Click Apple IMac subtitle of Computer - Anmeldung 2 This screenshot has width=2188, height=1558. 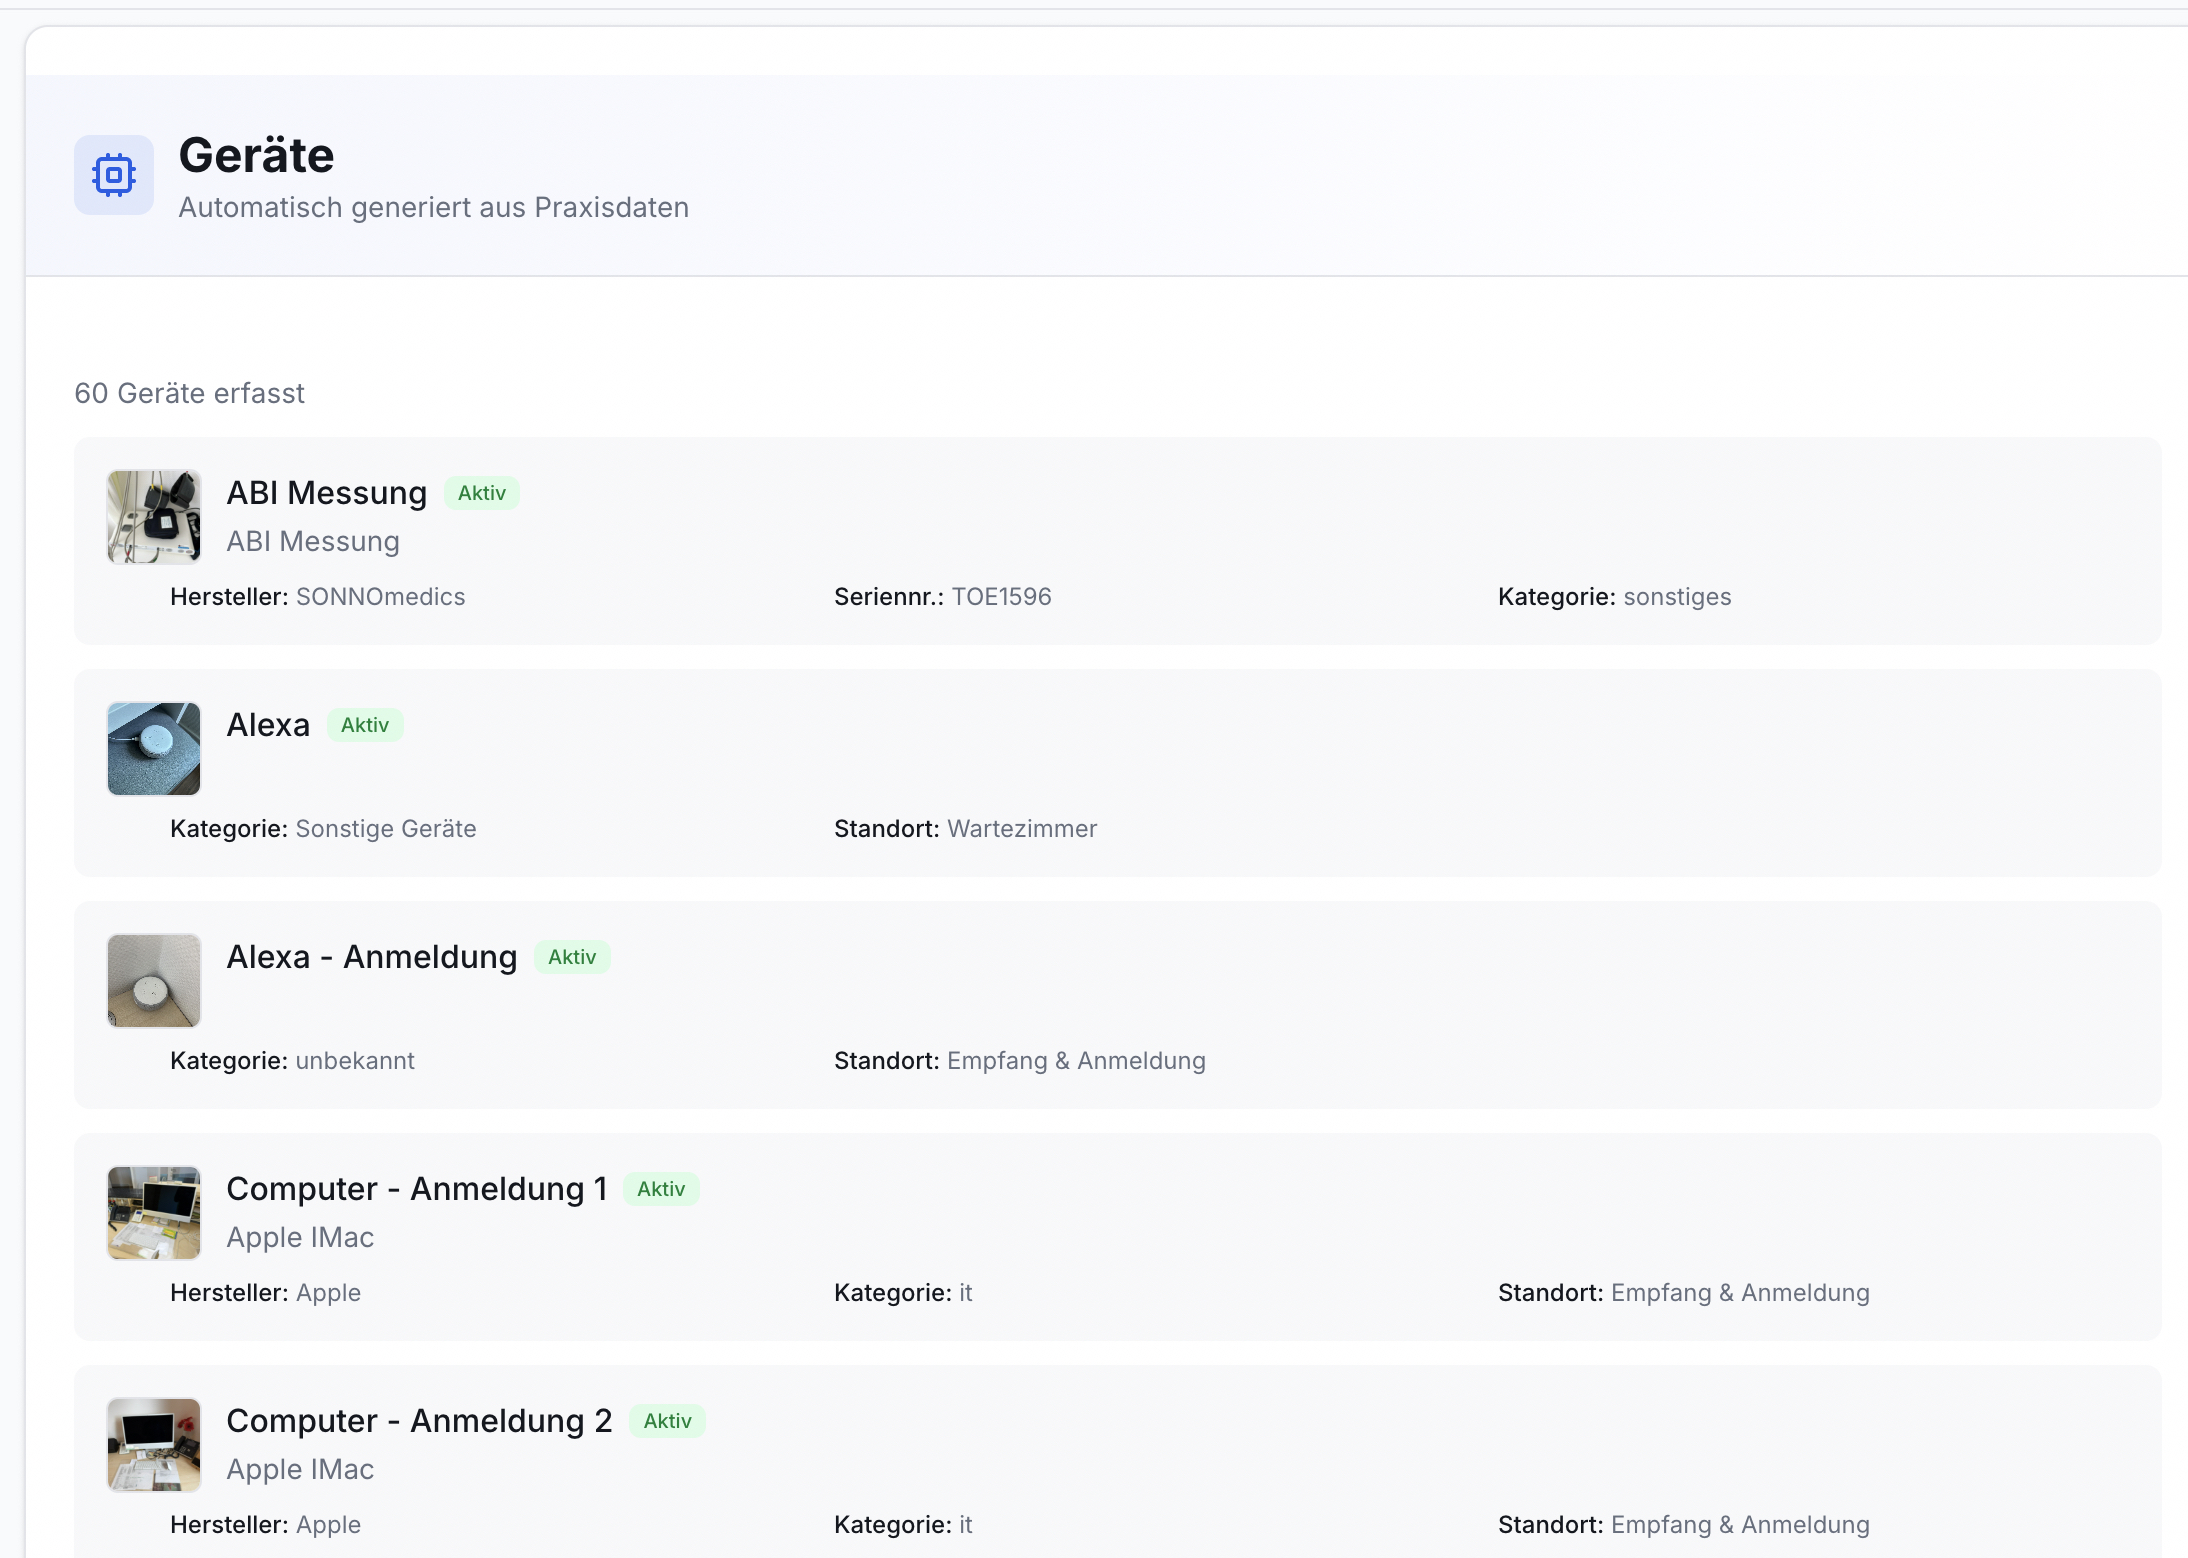tap(300, 1469)
